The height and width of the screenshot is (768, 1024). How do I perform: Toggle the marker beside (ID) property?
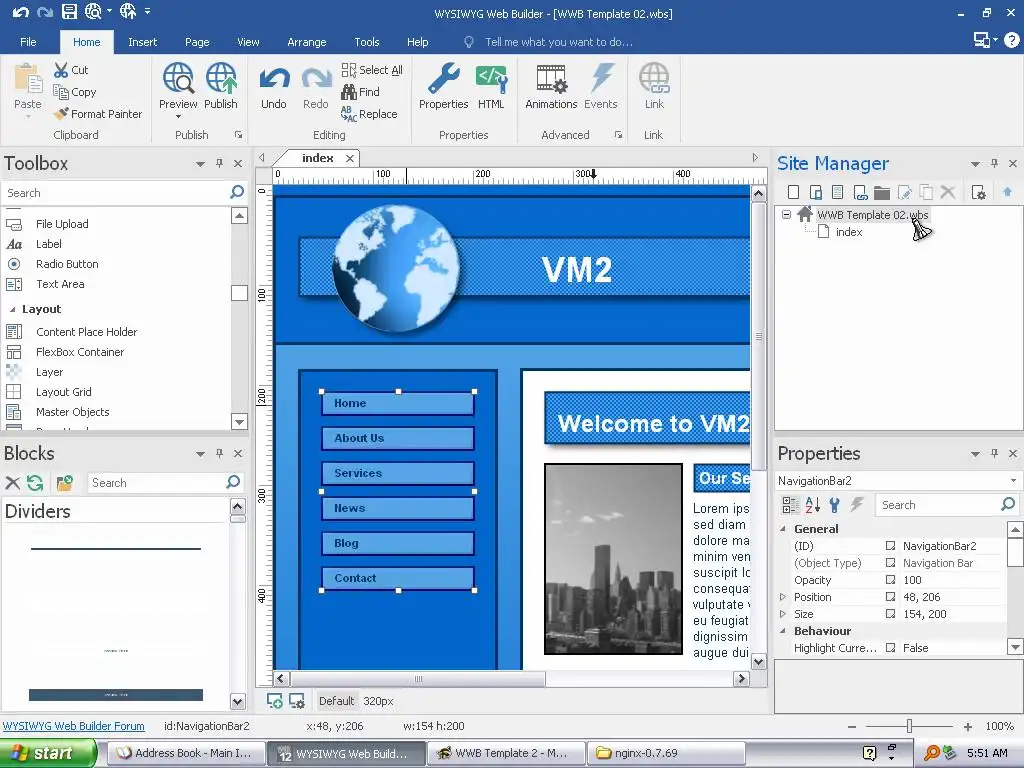coord(890,545)
